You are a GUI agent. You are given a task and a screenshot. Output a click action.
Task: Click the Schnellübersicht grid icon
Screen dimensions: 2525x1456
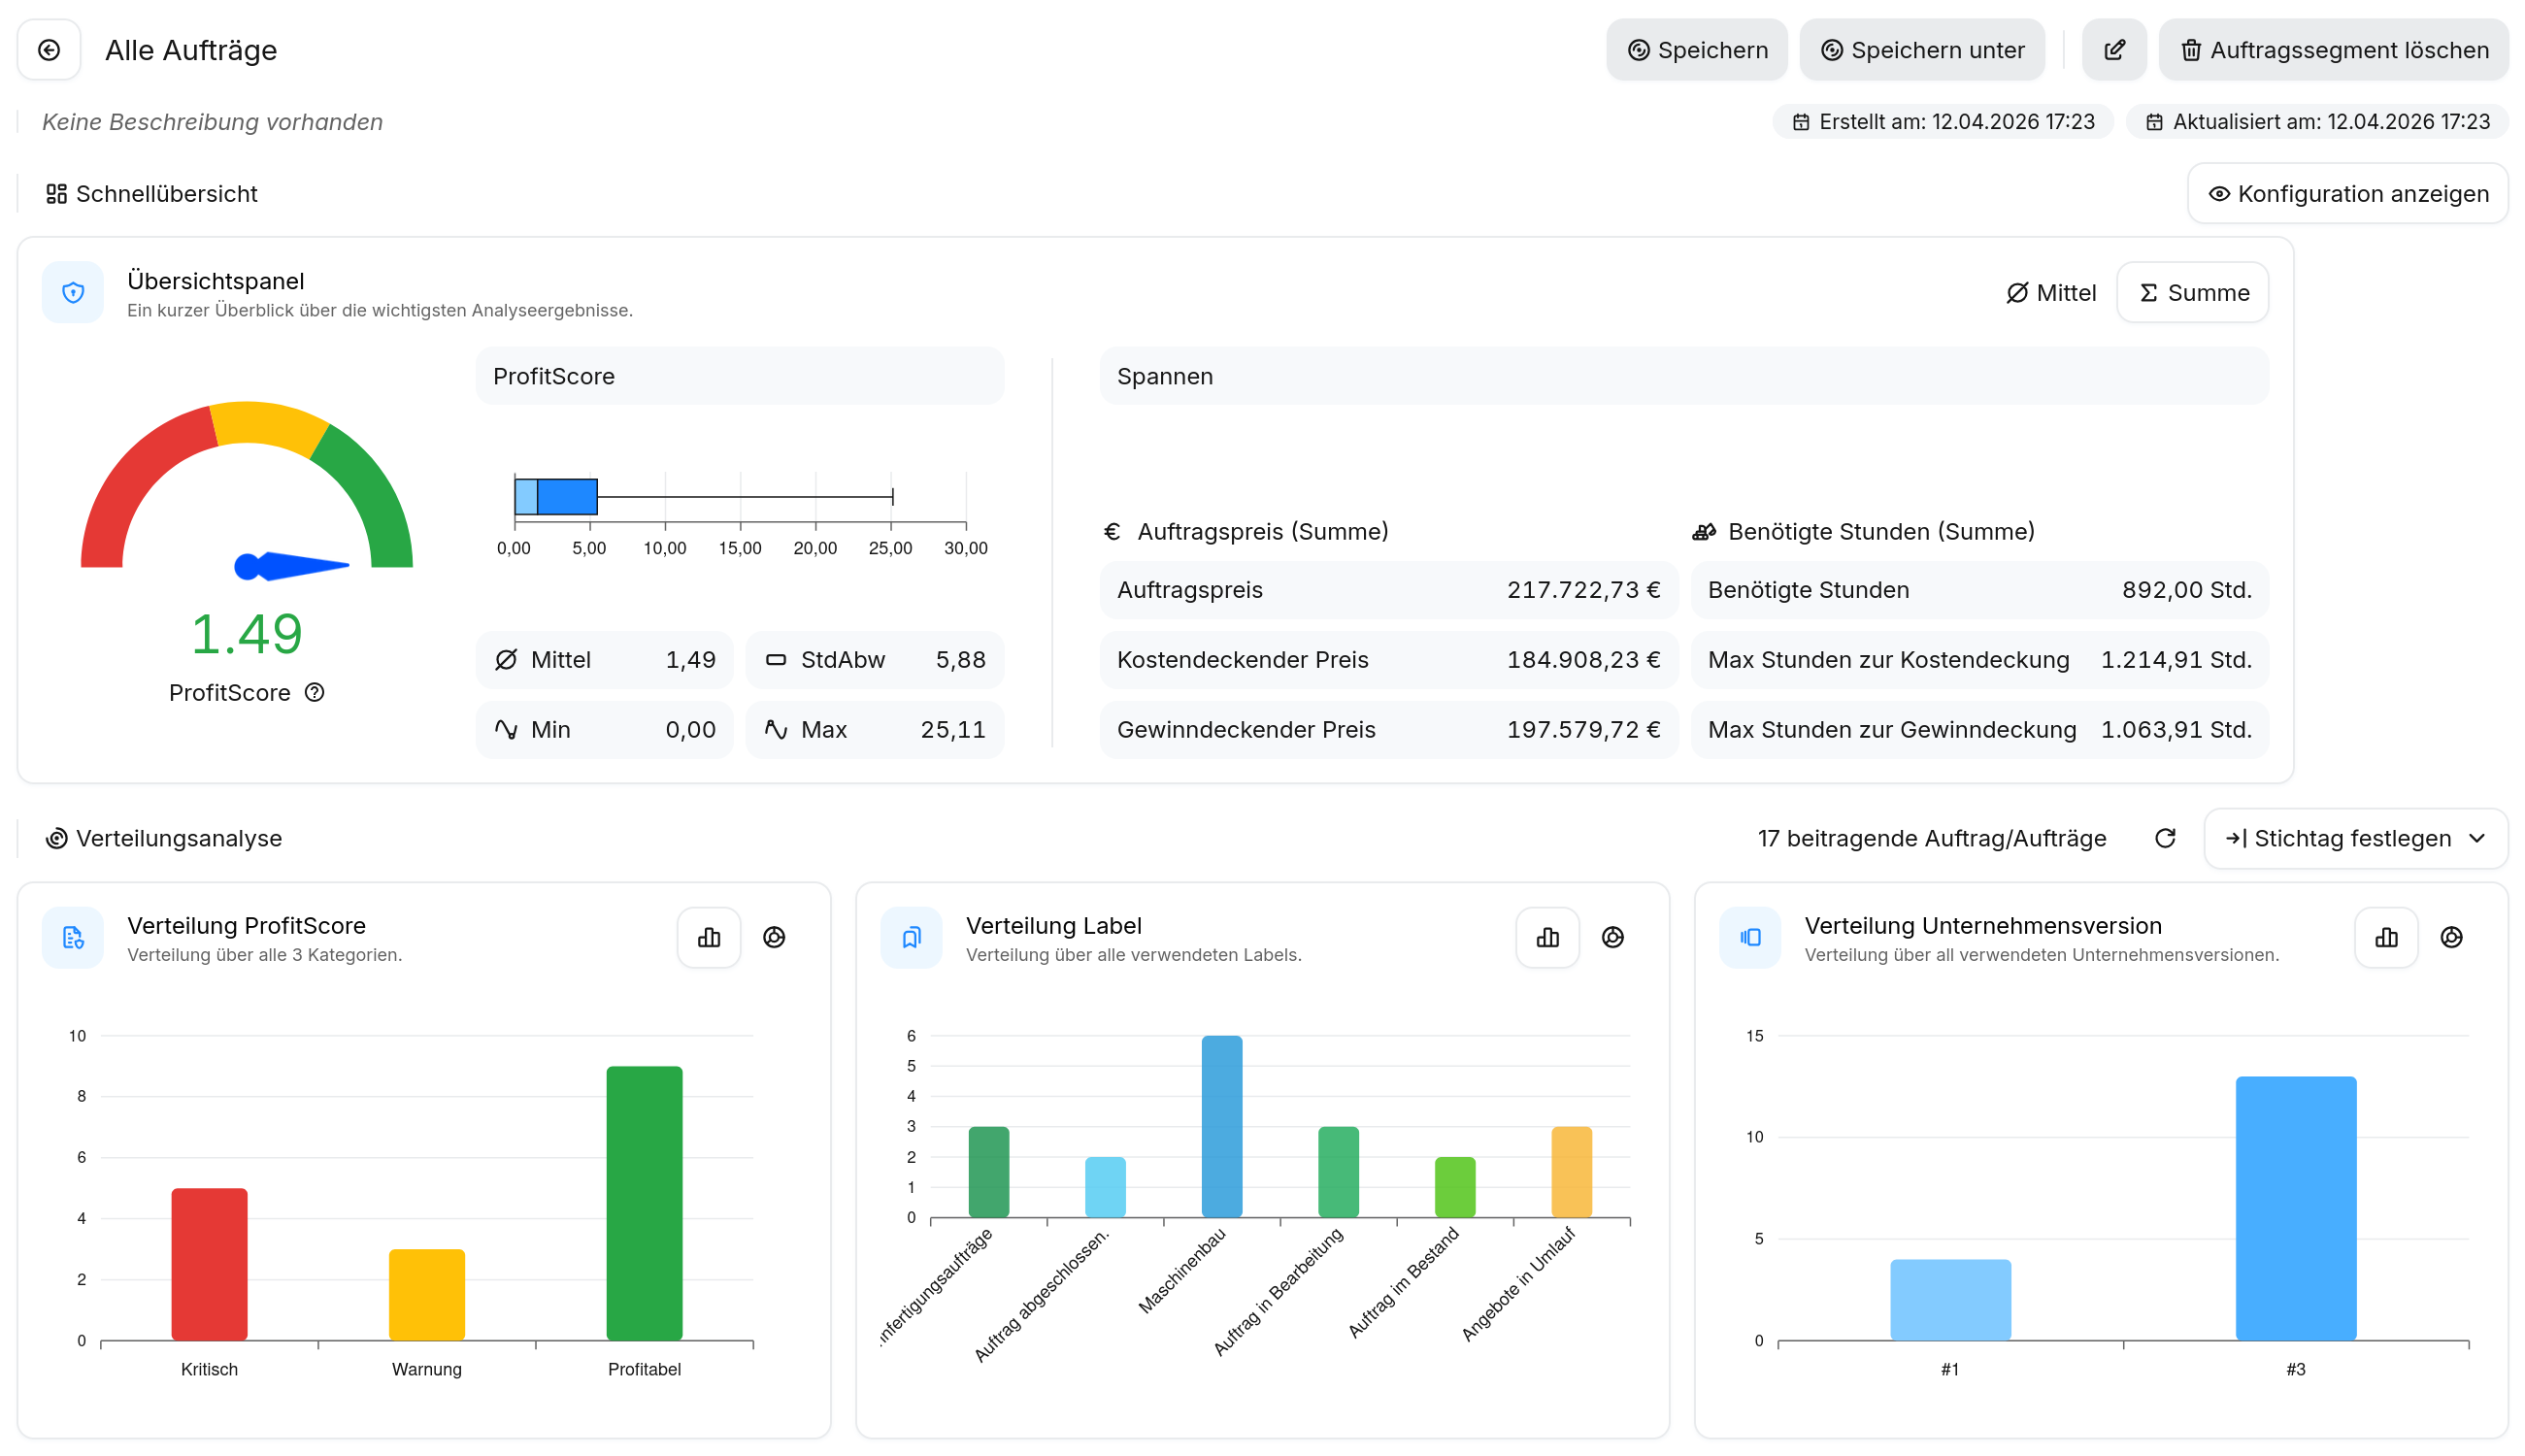click(56, 194)
